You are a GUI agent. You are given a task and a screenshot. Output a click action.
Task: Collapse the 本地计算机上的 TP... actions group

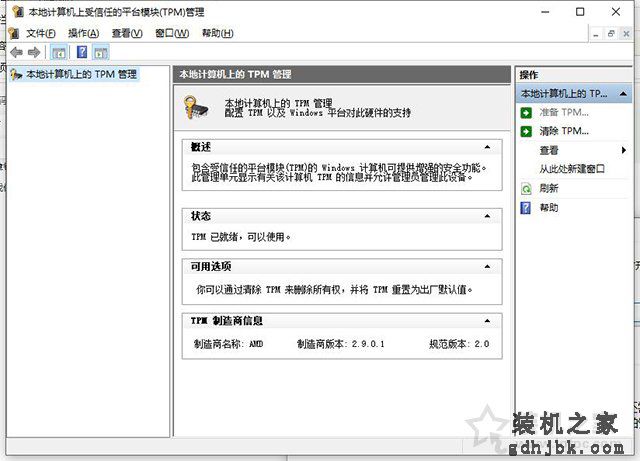(x=623, y=94)
